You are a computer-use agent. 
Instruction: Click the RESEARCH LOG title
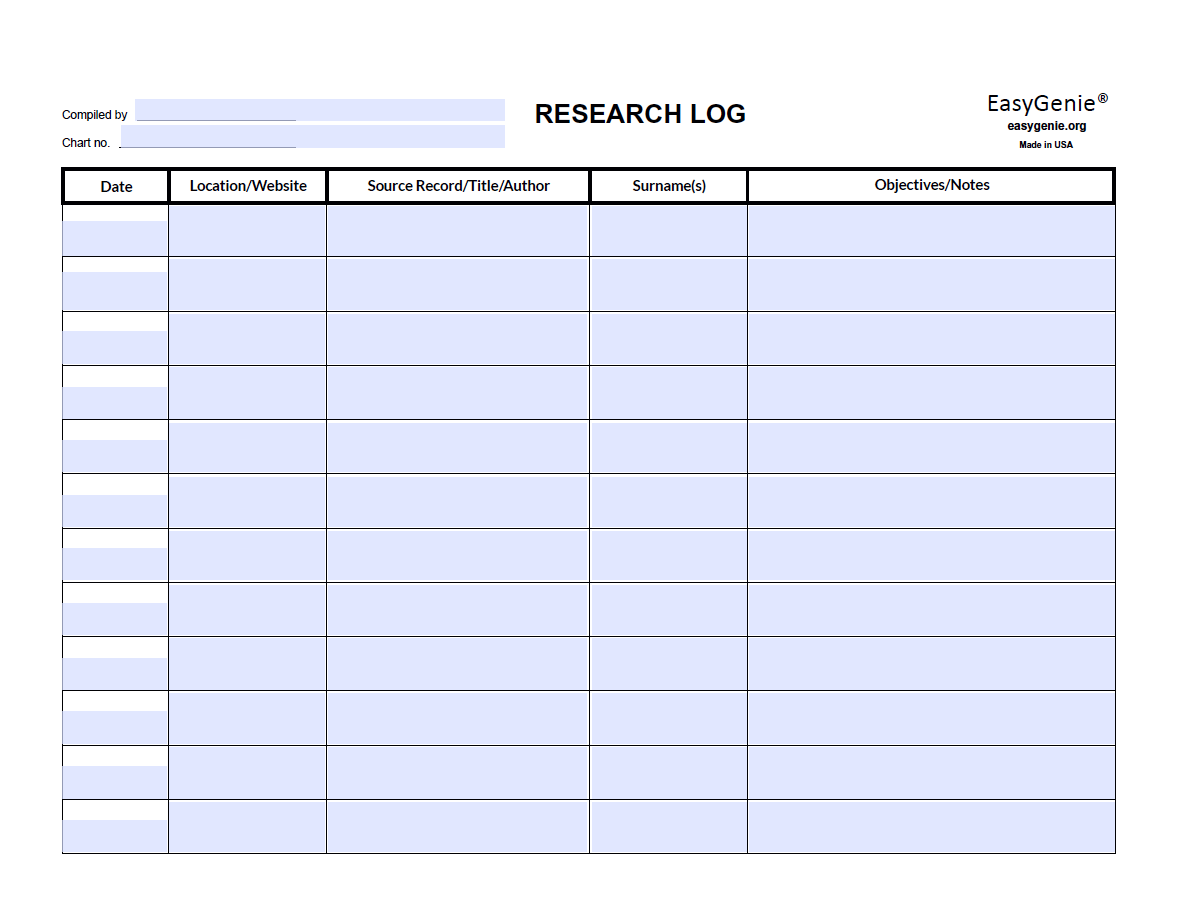pos(640,114)
